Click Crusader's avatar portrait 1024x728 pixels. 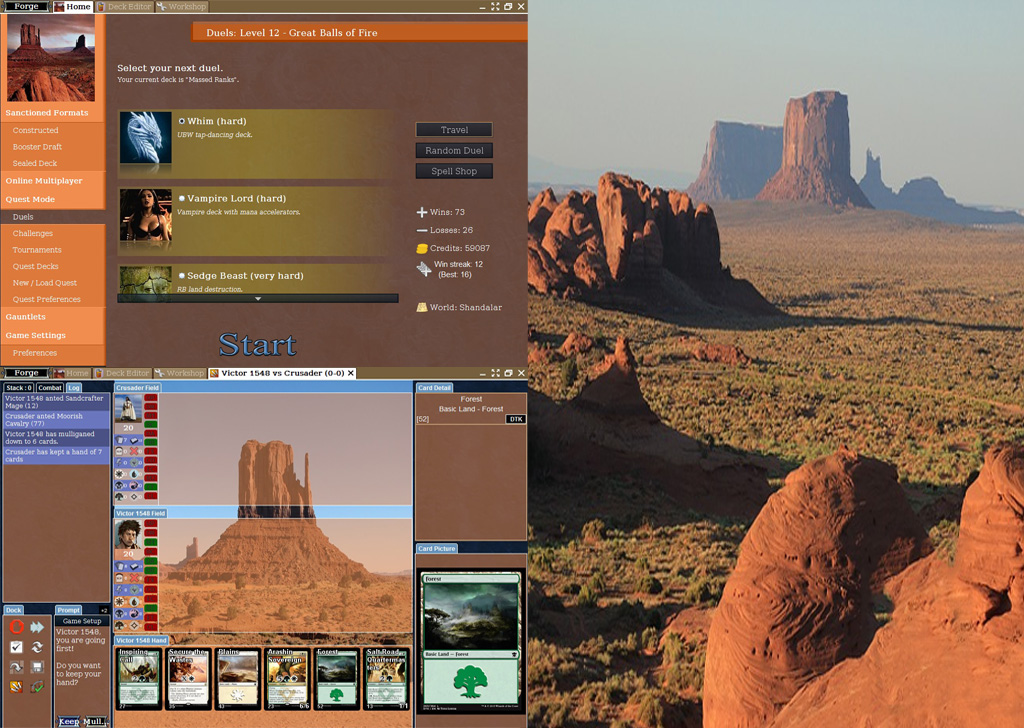[127, 408]
